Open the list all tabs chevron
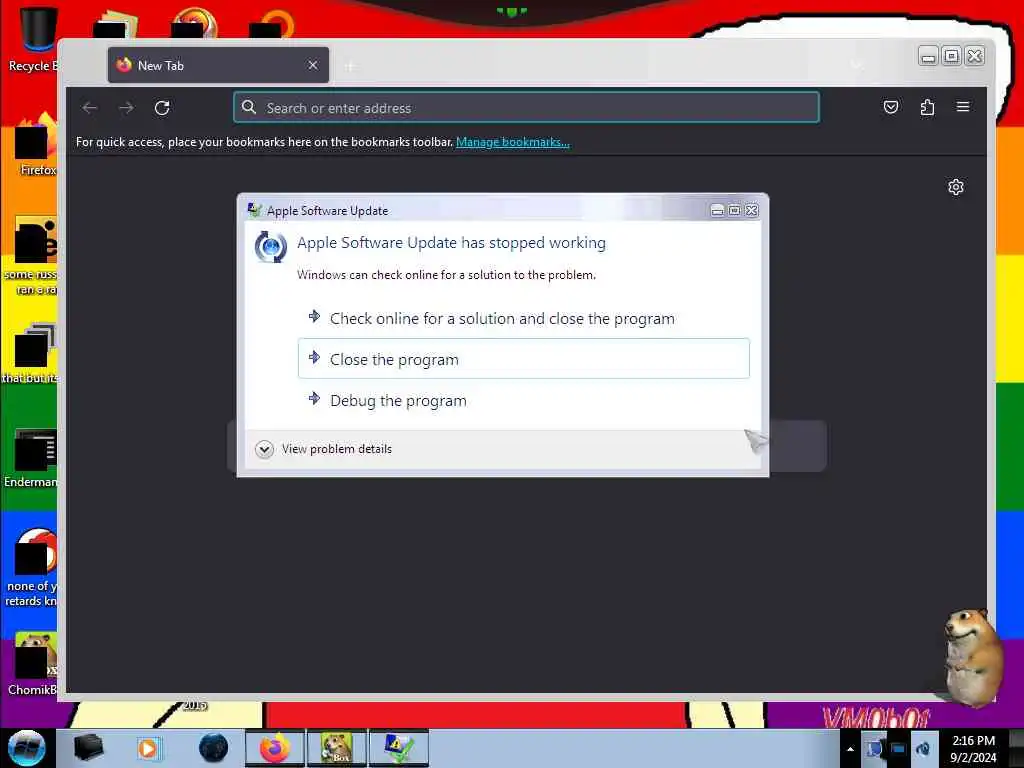The height and width of the screenshot is (768, 1024). point(857,65)
